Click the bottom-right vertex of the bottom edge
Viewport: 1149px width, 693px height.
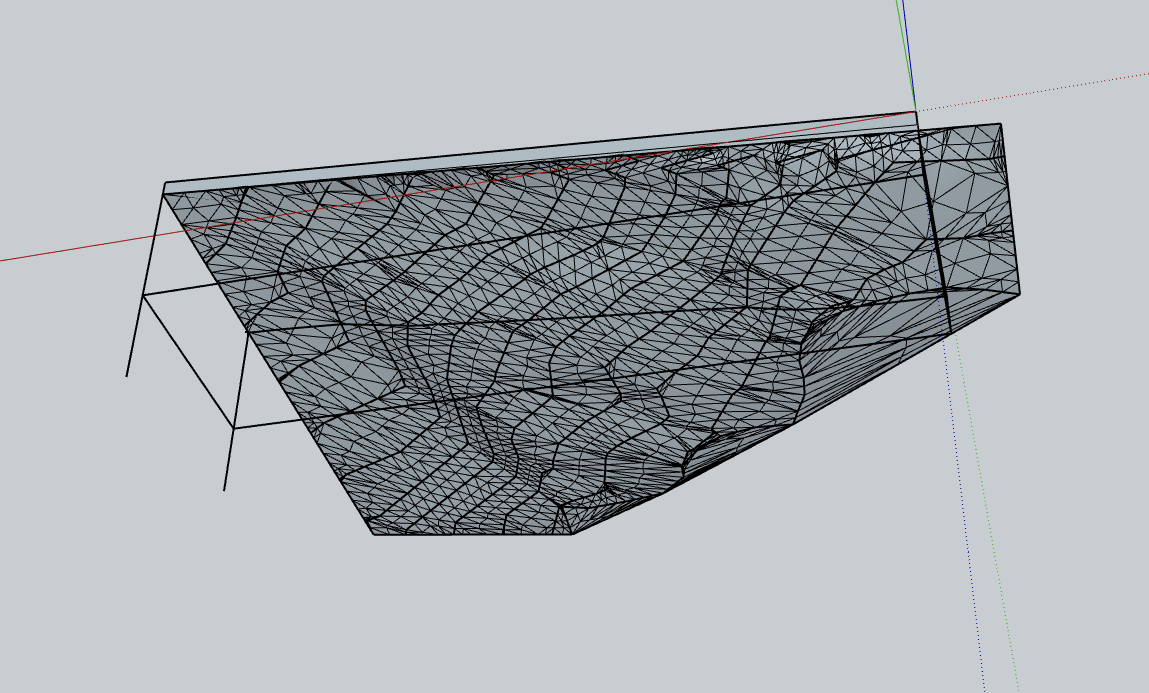[x=571, y=534]
